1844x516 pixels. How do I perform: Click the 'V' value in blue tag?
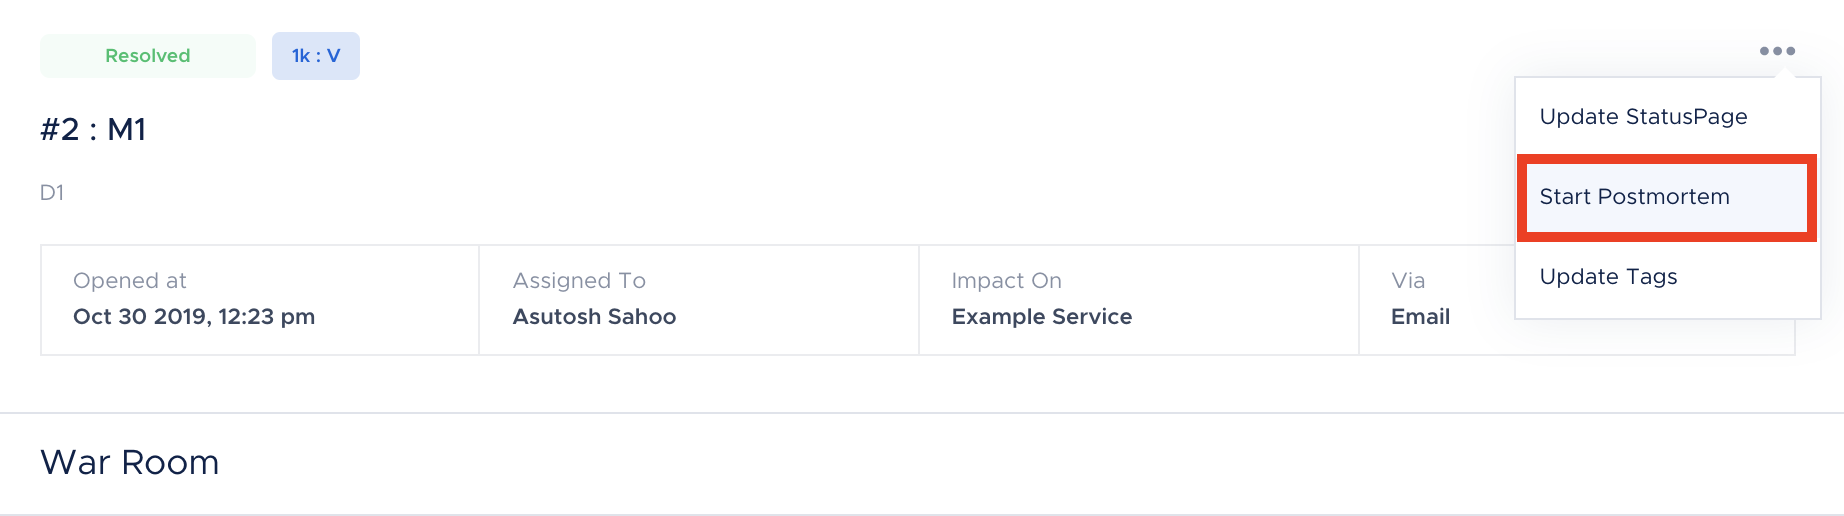tap(334, 56)
